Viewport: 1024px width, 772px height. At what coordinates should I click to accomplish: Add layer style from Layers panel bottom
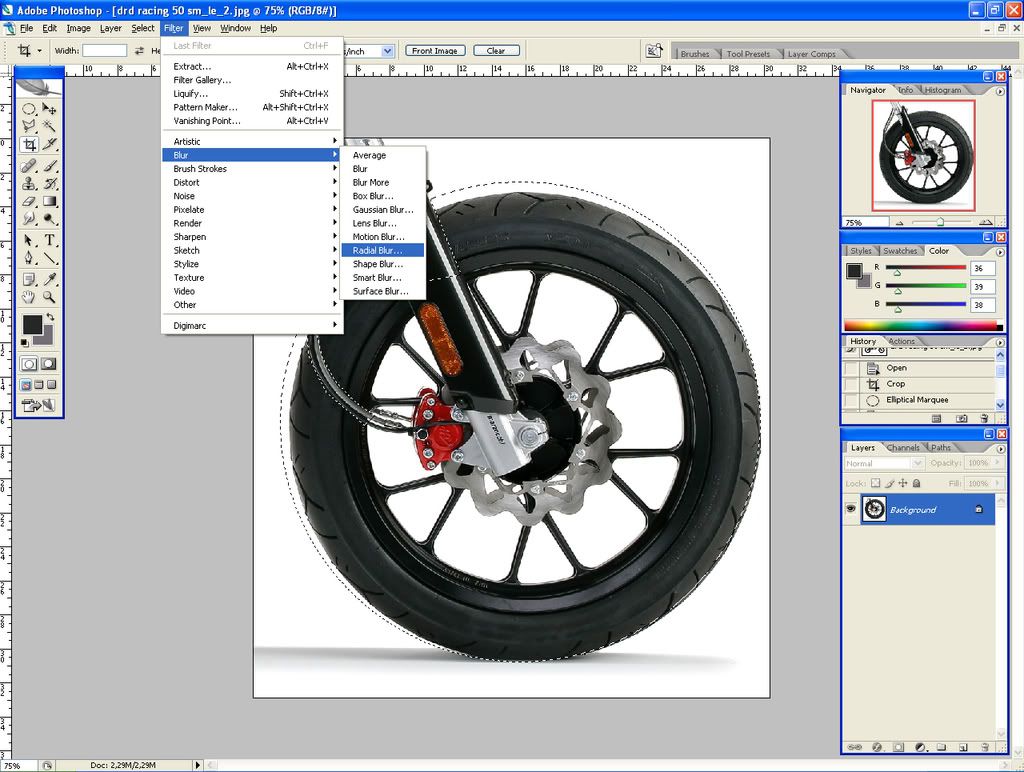[876, 747]
